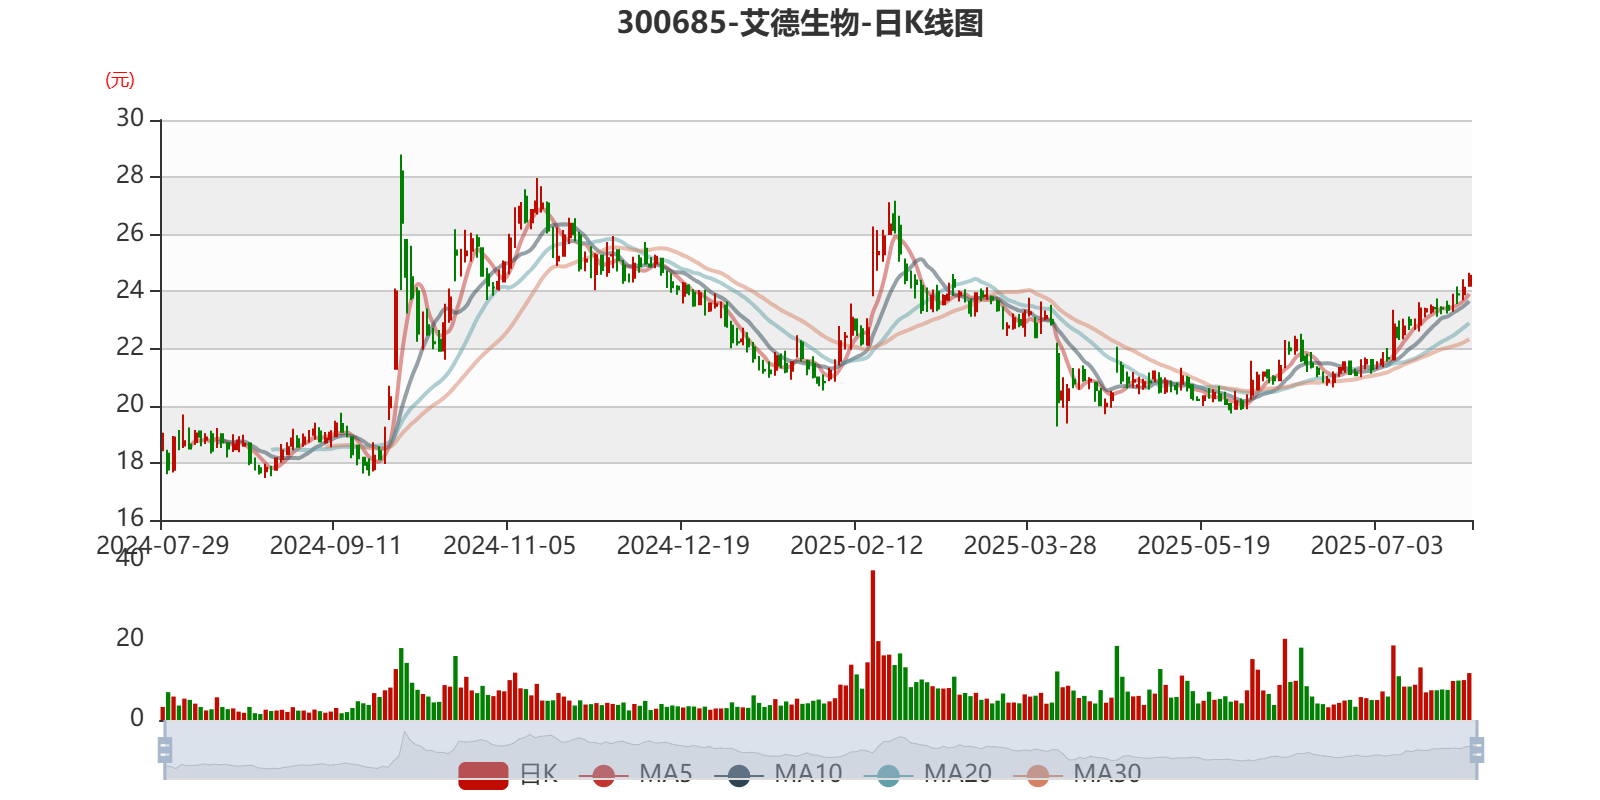This screenshot has width=1600, height=800.
Task: Click the 2025-02-12 date axis label
Action: [856, 546]
